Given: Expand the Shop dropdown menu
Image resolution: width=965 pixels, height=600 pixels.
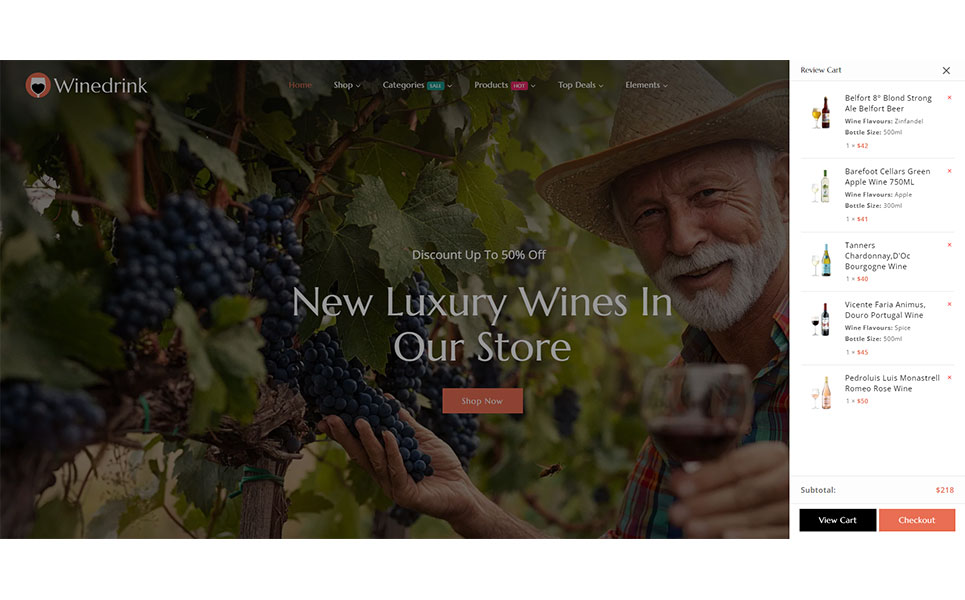Looking at the screenshot, I should click(346, 85).
